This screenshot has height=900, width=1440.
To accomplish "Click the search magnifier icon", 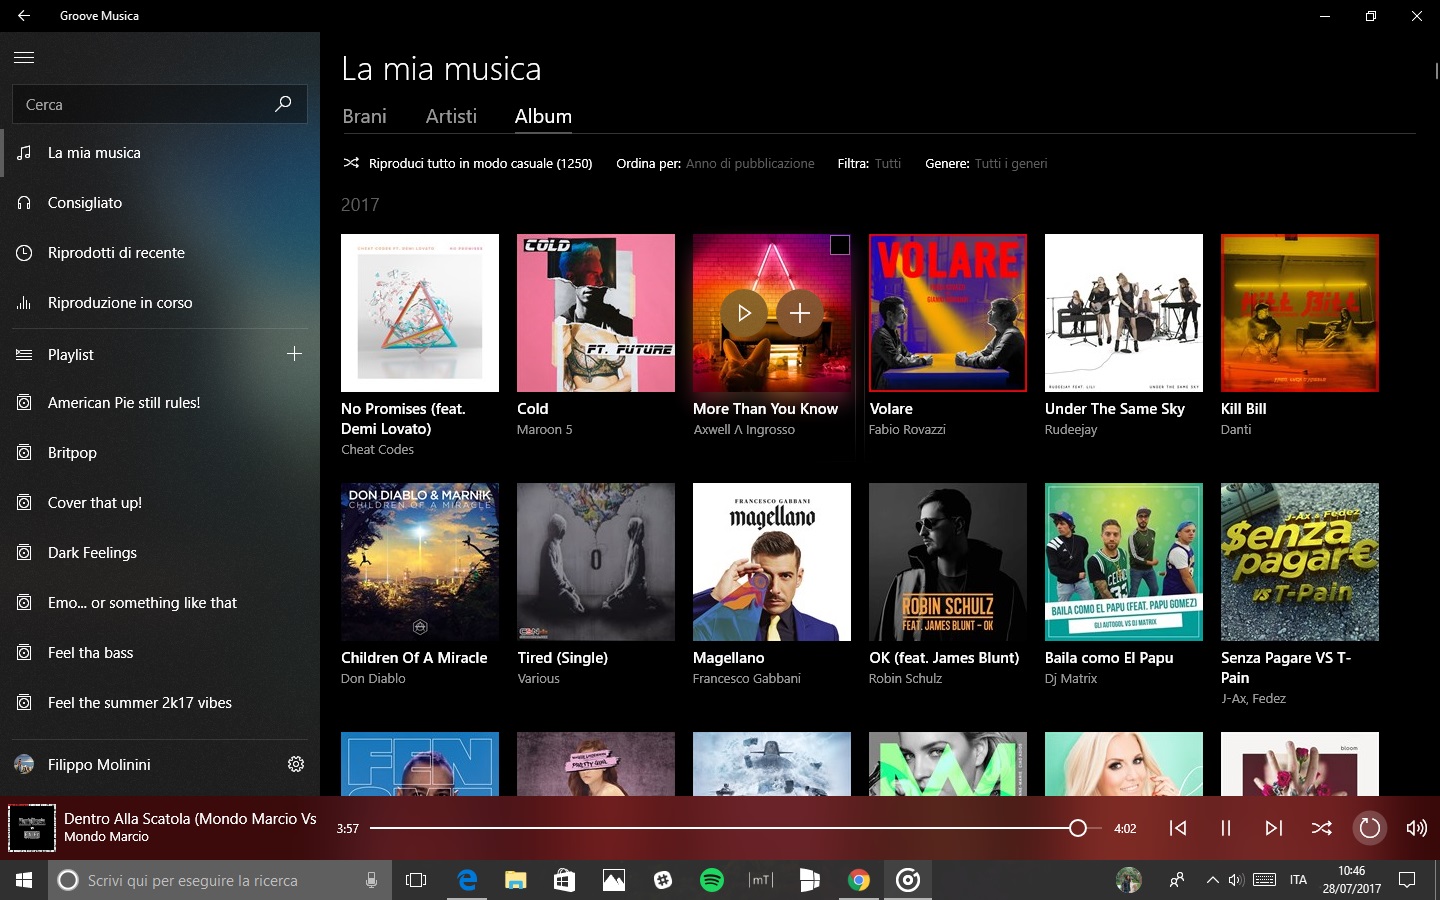I will [x=283, y=104].
